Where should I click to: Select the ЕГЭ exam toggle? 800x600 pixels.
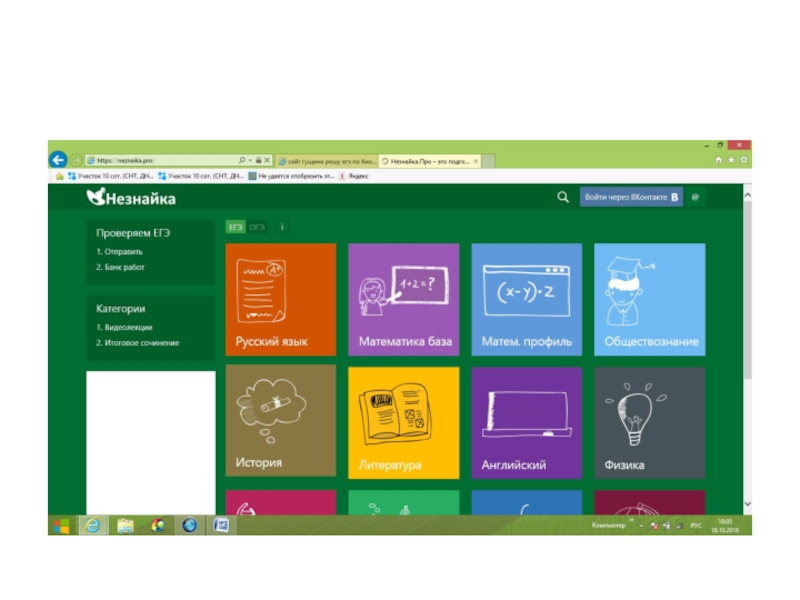coord(235,227)
